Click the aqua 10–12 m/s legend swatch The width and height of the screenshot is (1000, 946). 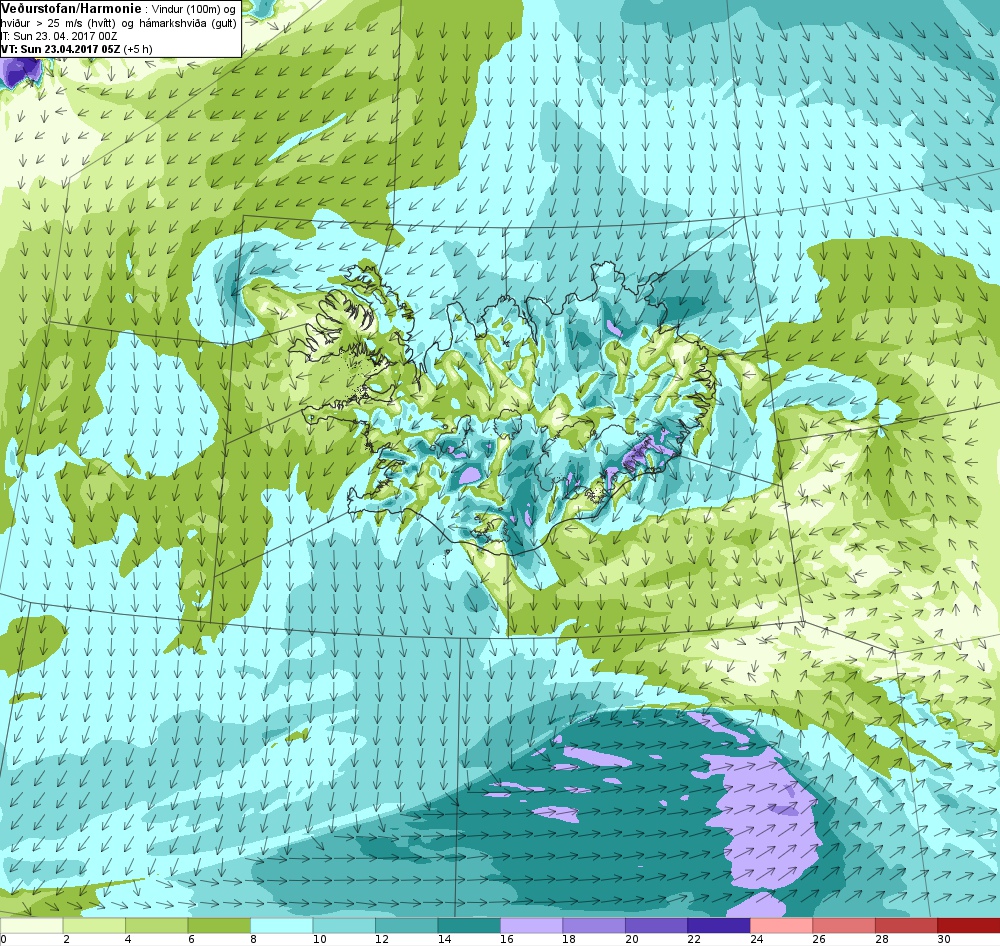(x=344, y=925)
